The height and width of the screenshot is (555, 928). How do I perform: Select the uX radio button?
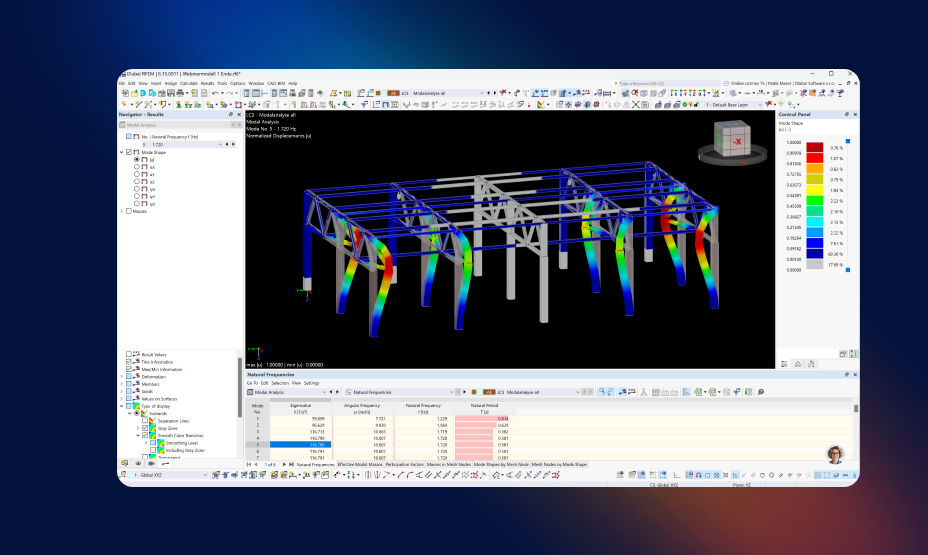(137, 167)
